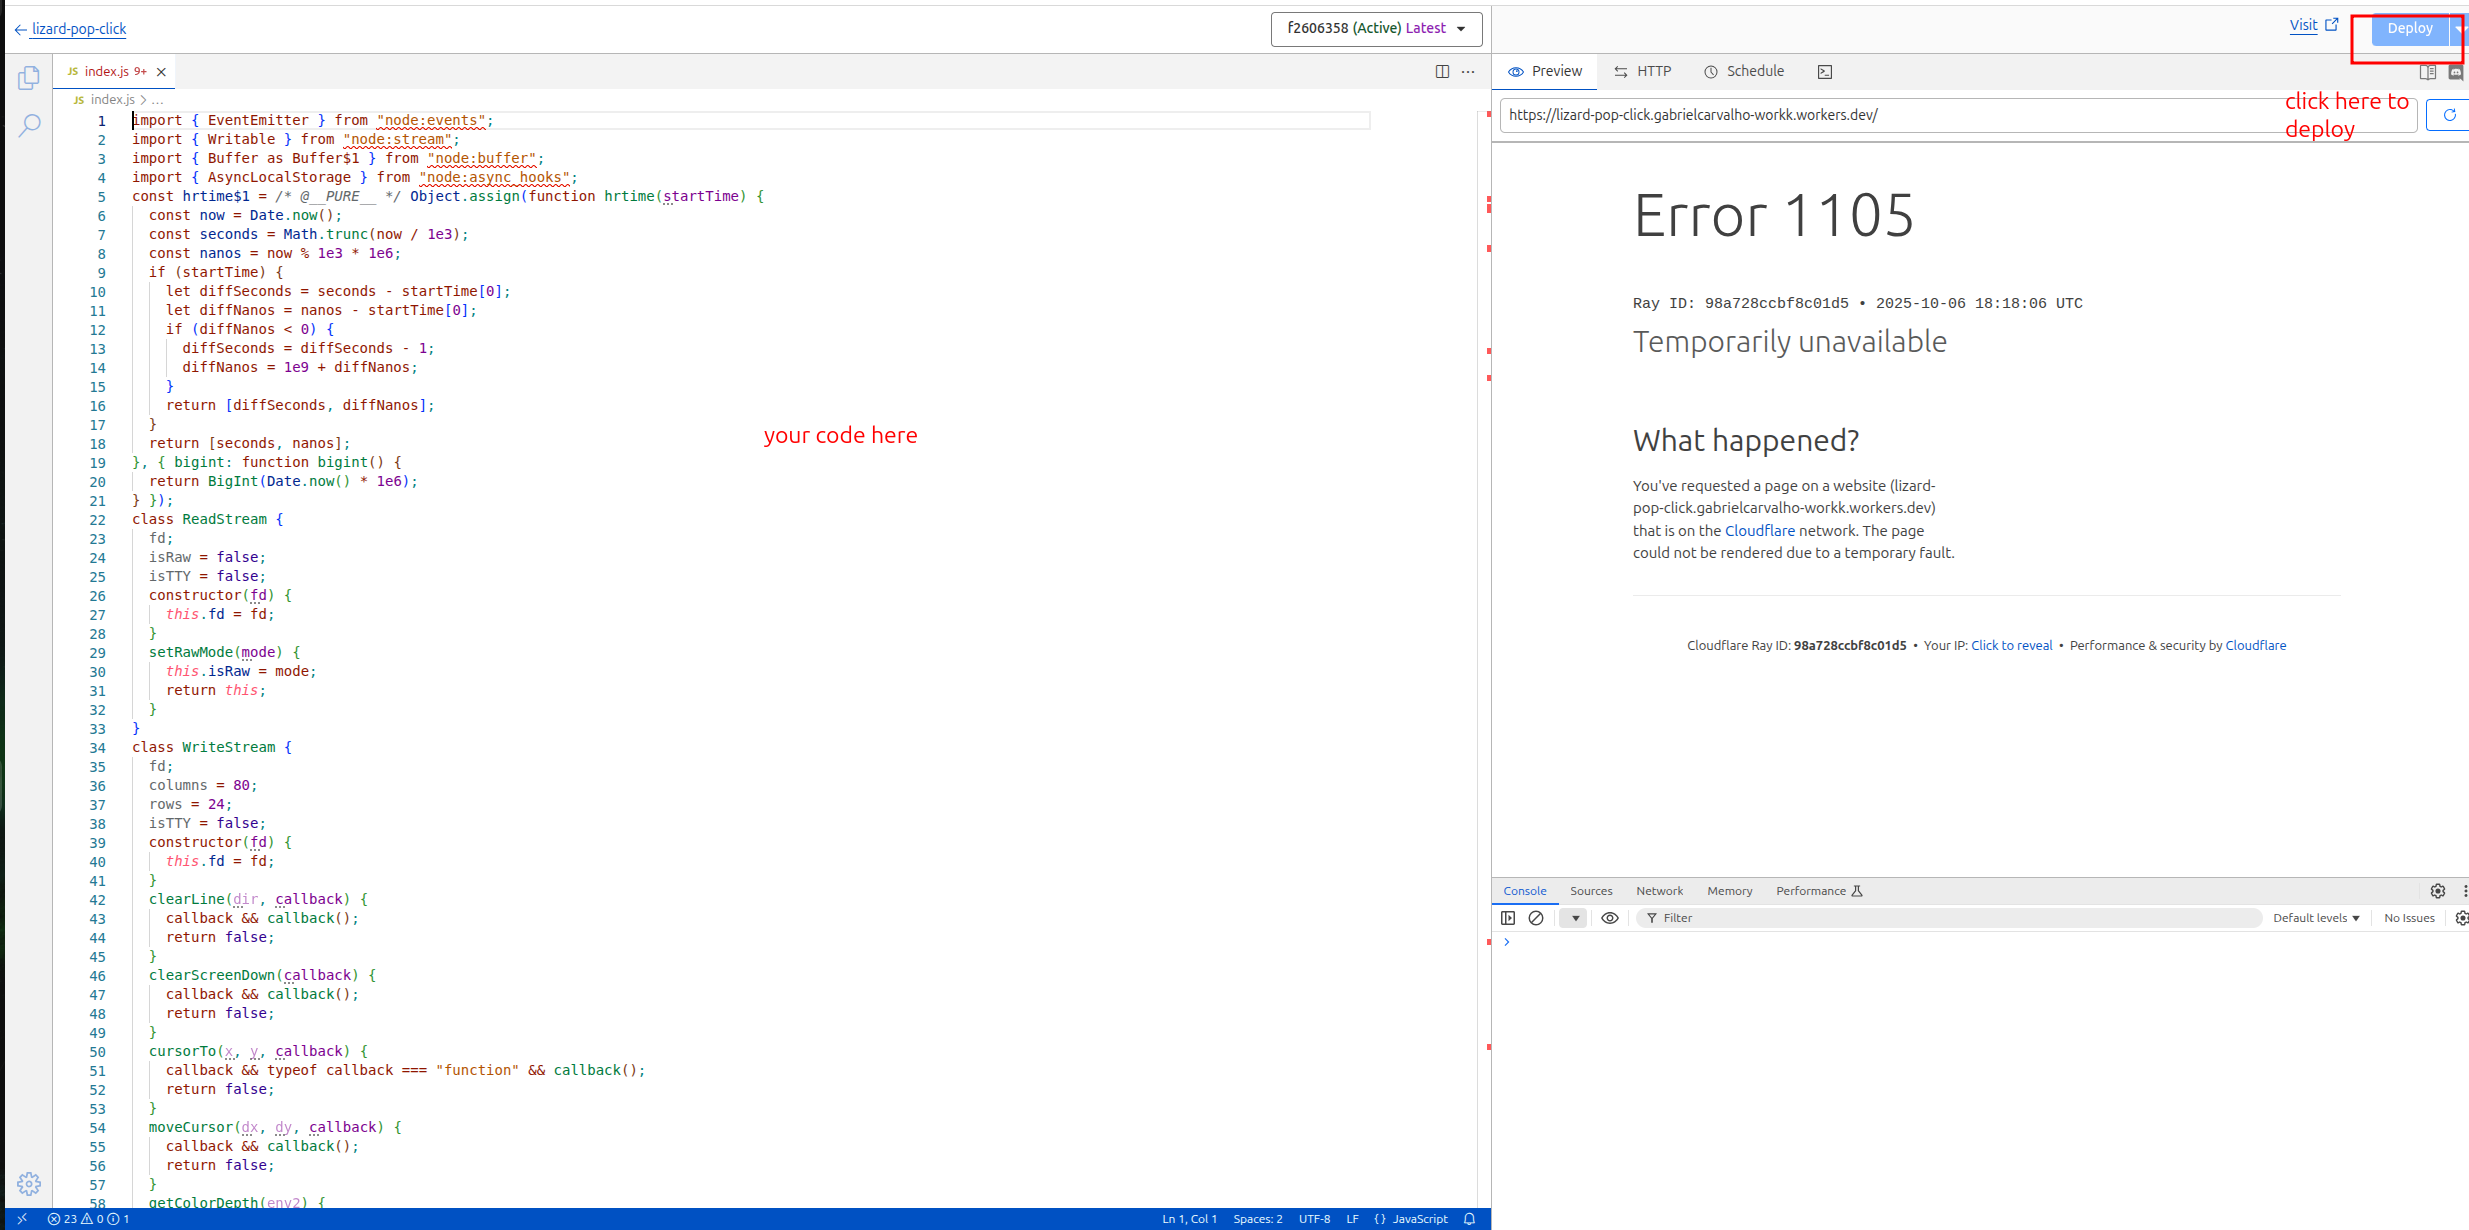Switch to the Network DevTools tab
Screen dimensions: 2469x1230
point(1658,891)
